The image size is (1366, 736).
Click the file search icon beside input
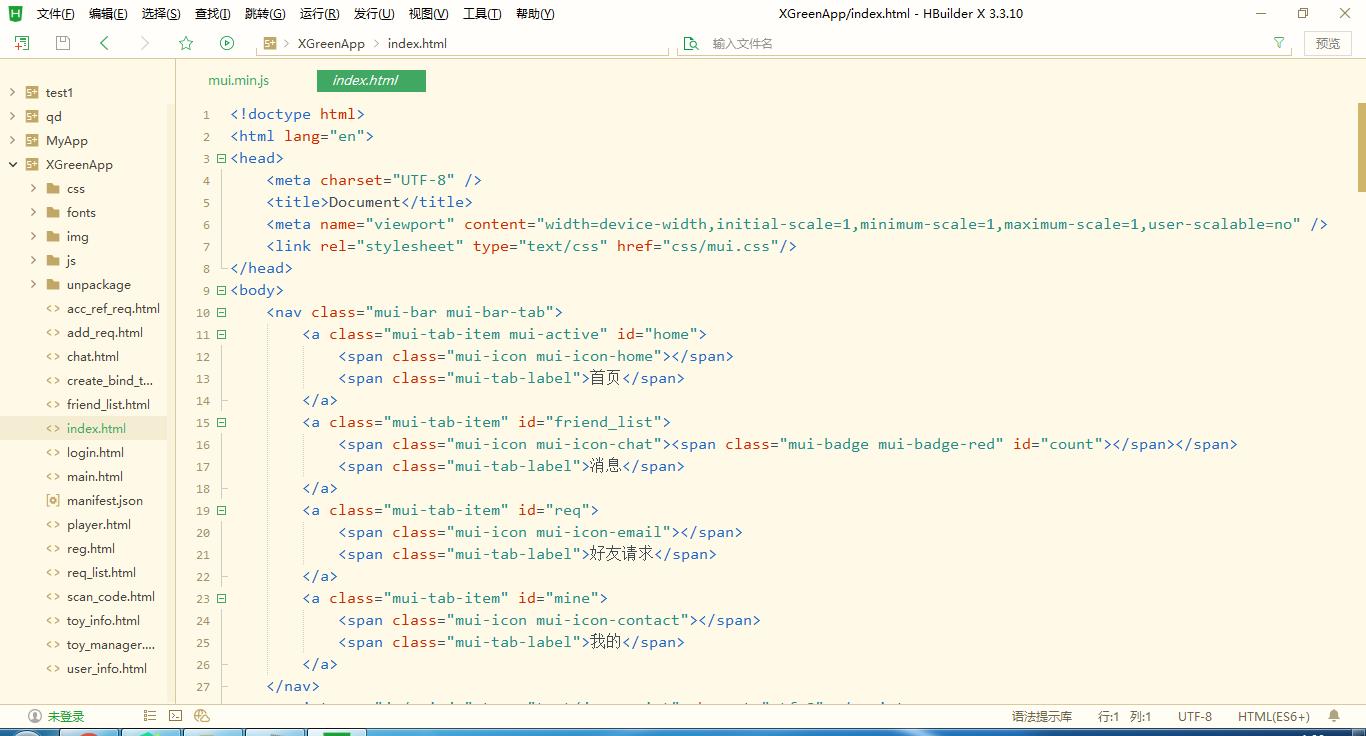690,43
